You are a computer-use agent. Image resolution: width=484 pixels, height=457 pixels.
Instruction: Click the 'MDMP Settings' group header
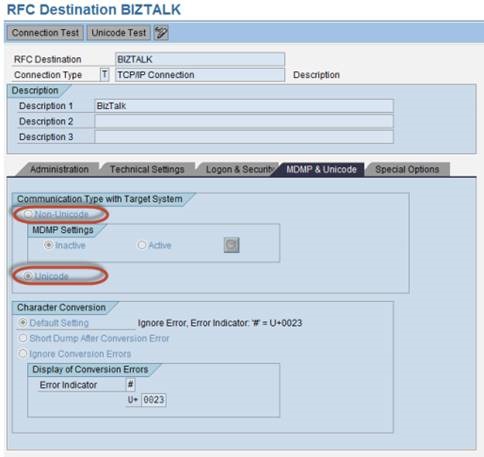tap(63, 230)
